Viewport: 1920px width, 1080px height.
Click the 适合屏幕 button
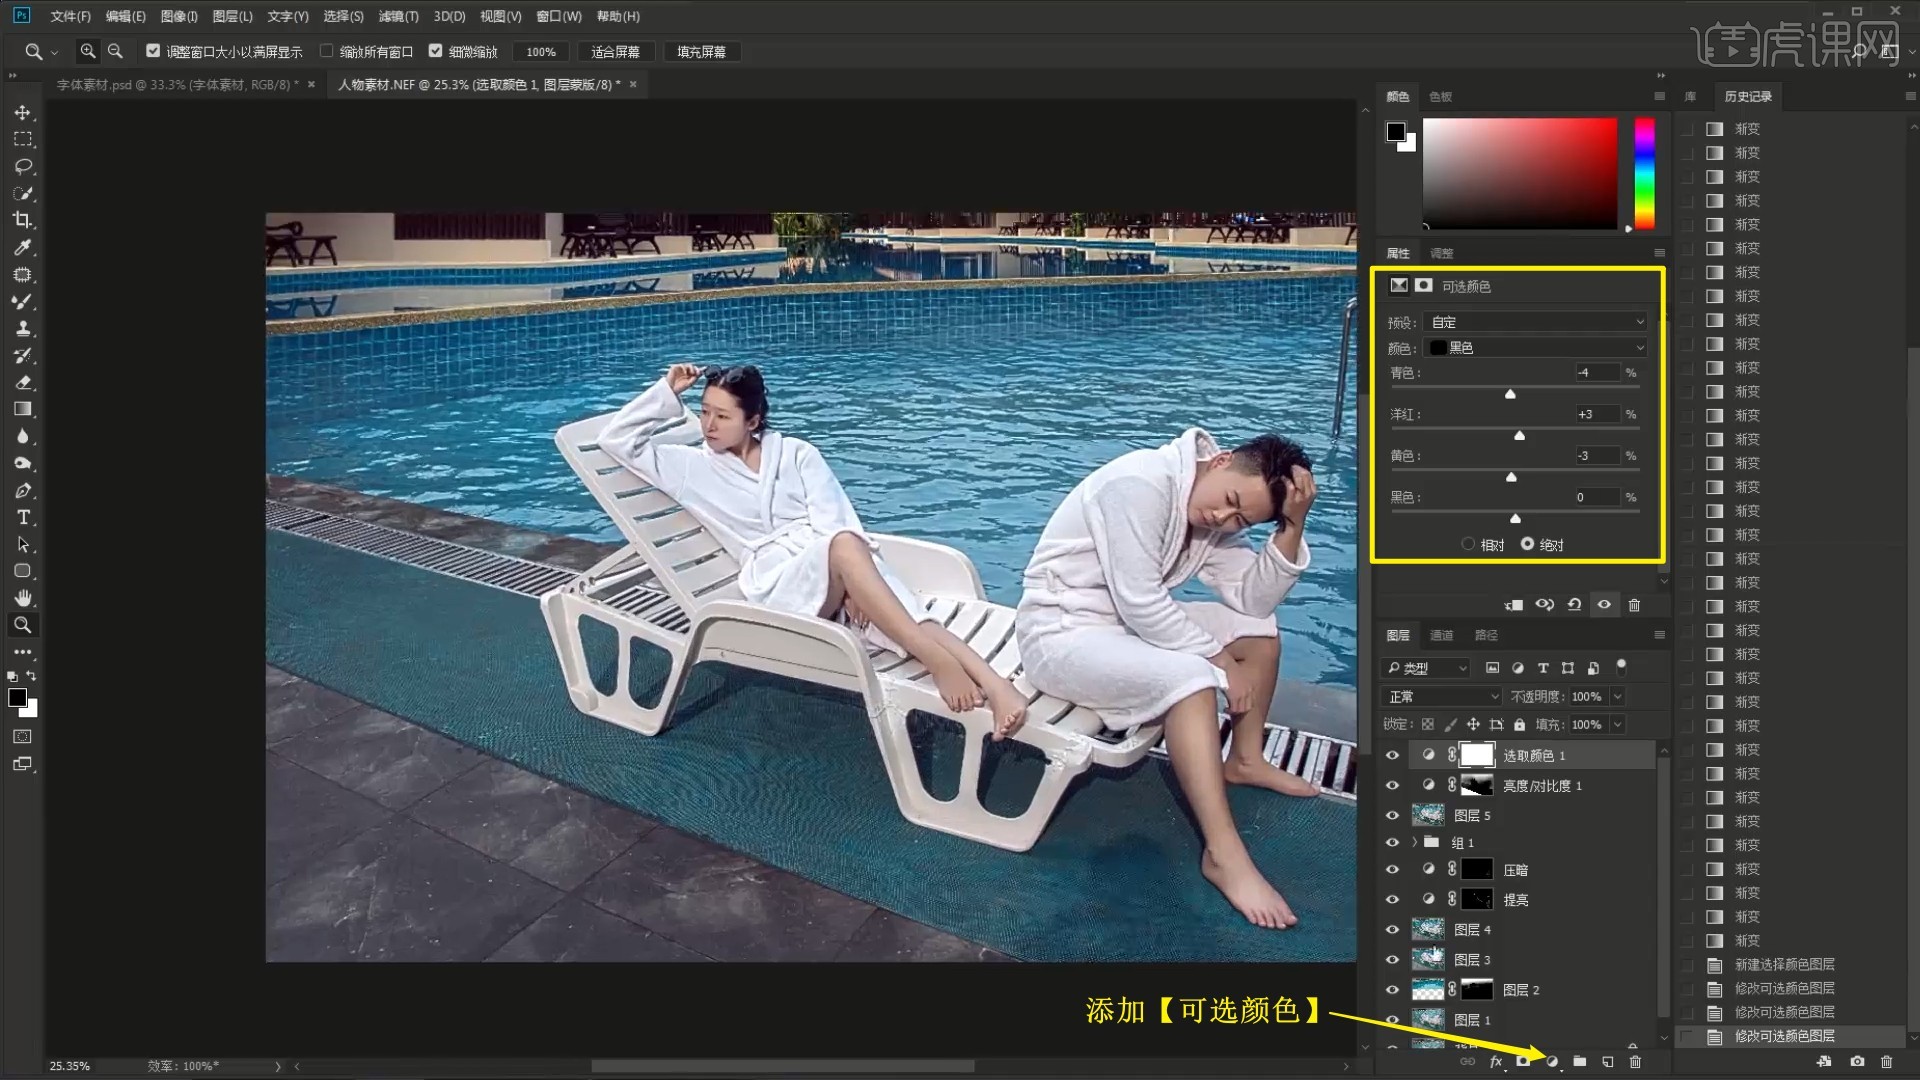pos(615,52)
